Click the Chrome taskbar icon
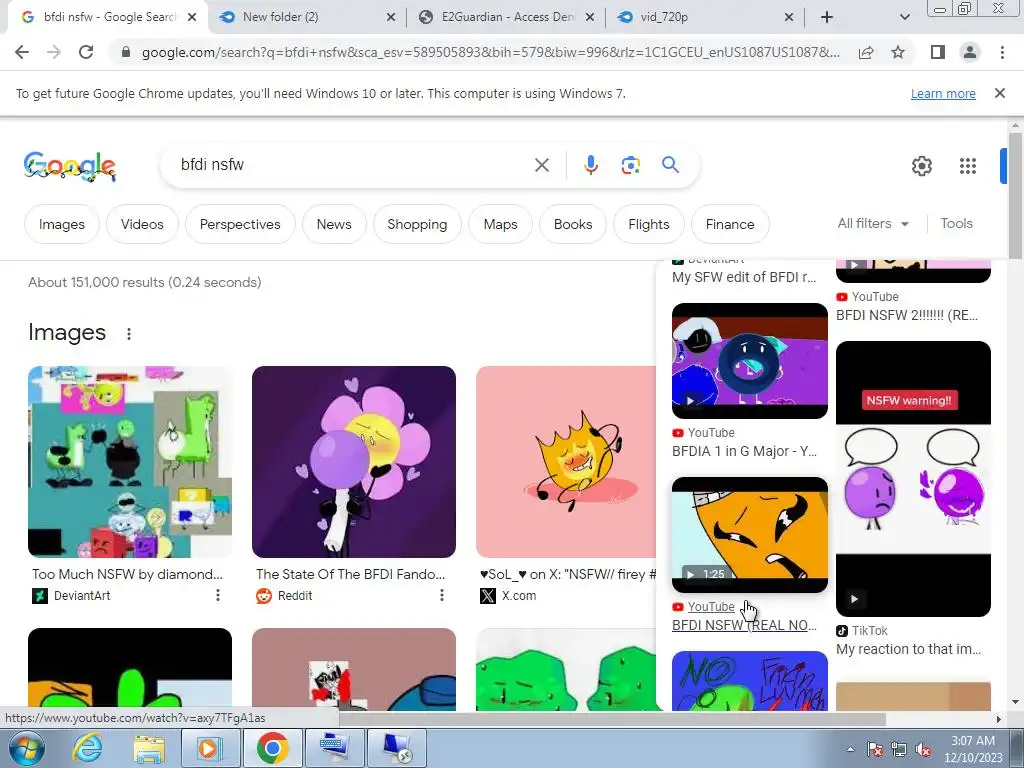The height and width of the screenshot is (768, 1024). point(272,748)
